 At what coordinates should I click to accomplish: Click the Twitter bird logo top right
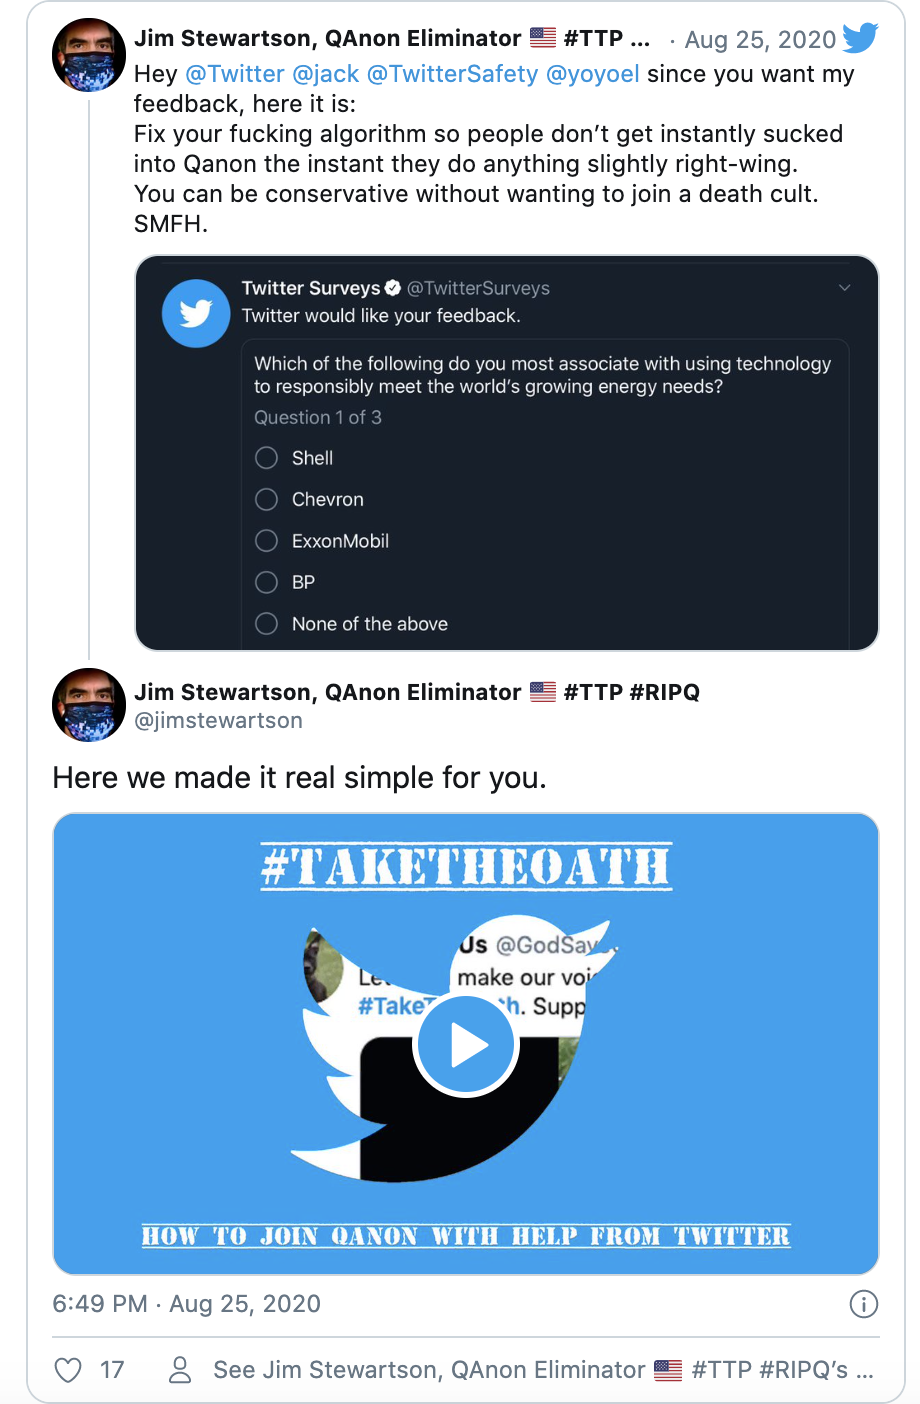860,38
